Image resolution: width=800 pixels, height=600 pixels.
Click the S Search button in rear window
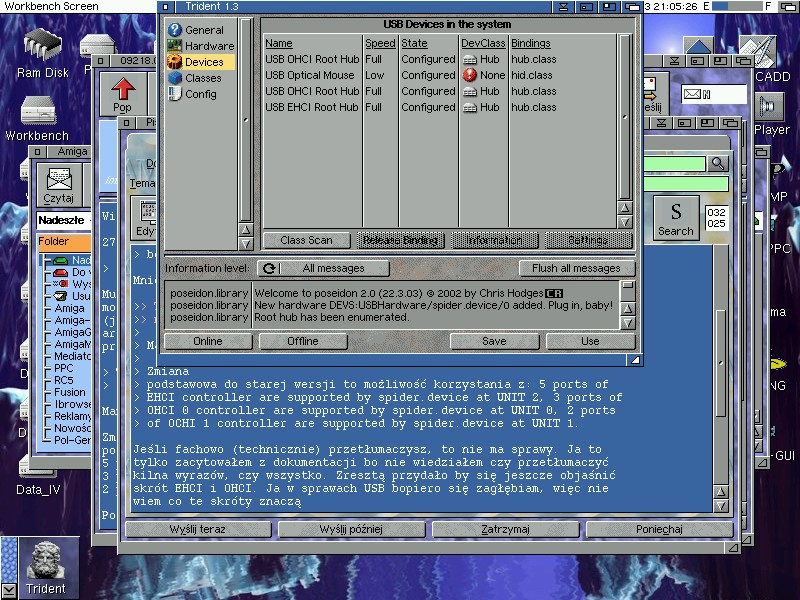click(x=676, y=218)
